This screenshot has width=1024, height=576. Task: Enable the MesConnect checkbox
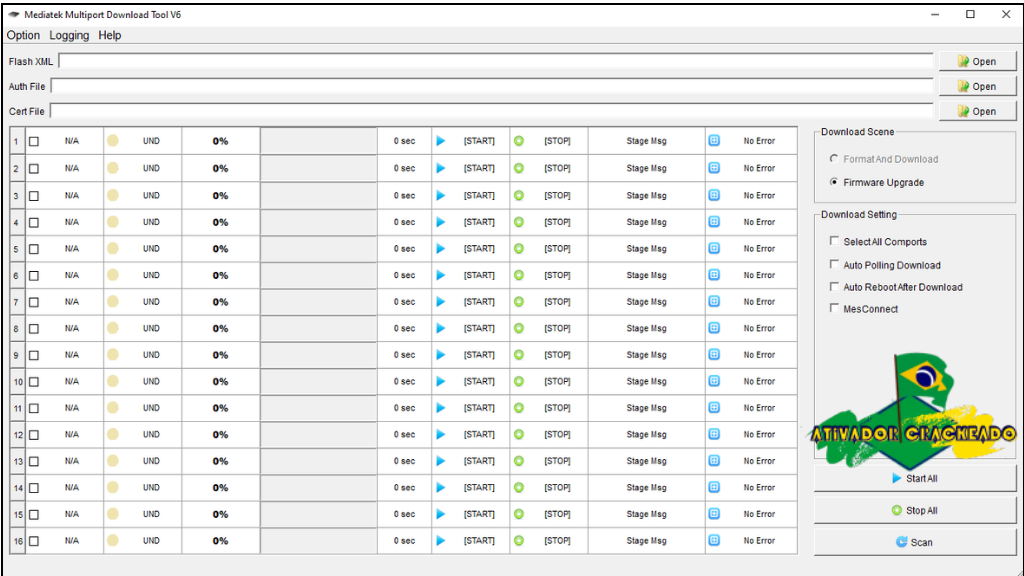pyautogui.click(x=834, y=308)
